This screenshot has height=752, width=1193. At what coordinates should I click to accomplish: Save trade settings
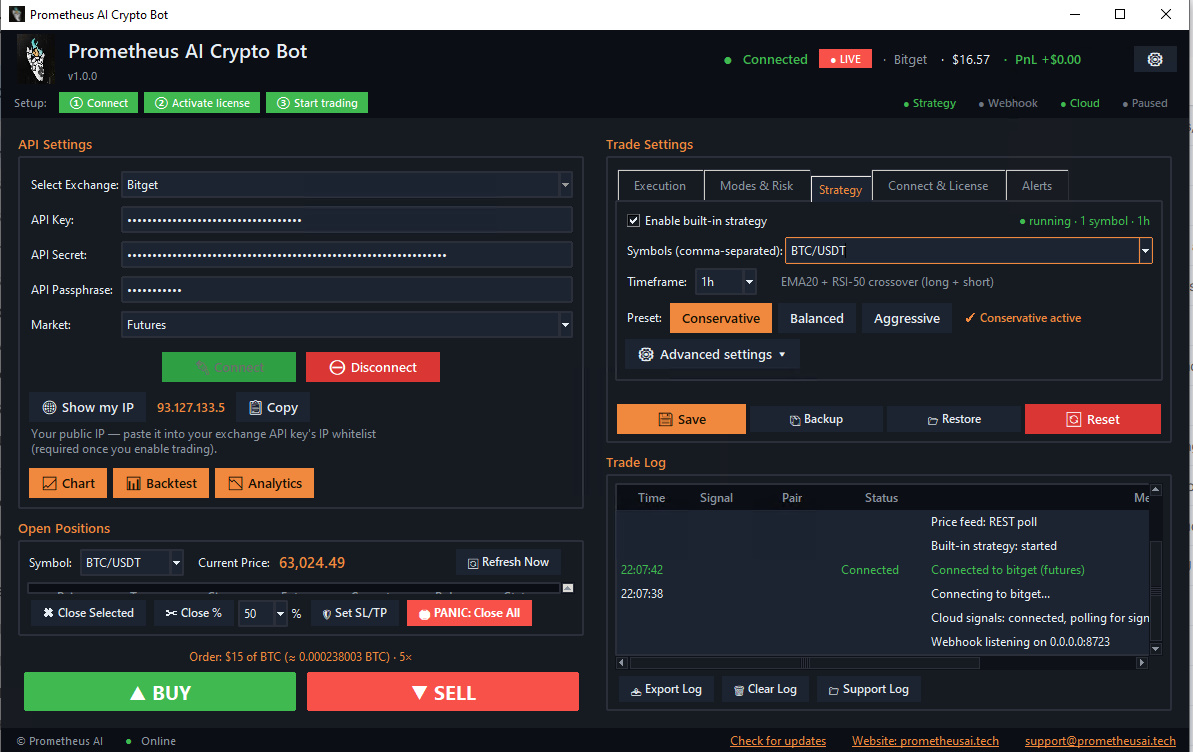click(x=681, y=419)
